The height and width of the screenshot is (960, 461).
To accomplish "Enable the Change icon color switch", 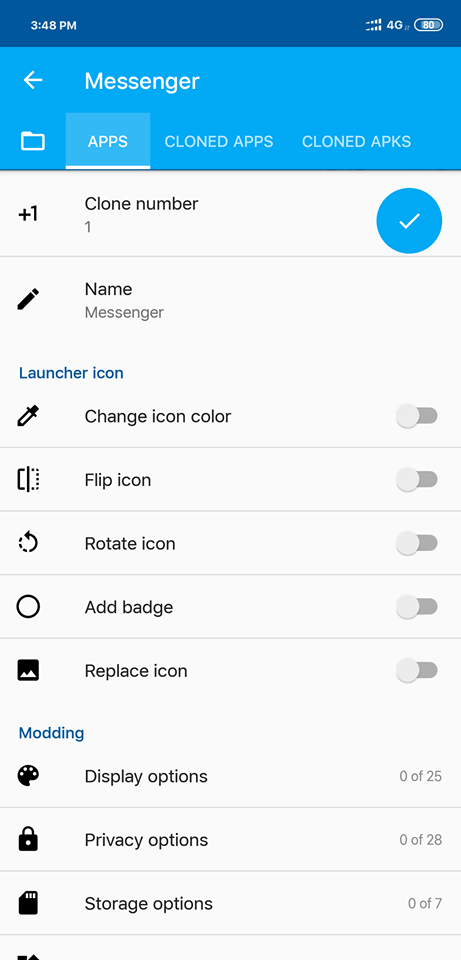I will coord(417,416).
